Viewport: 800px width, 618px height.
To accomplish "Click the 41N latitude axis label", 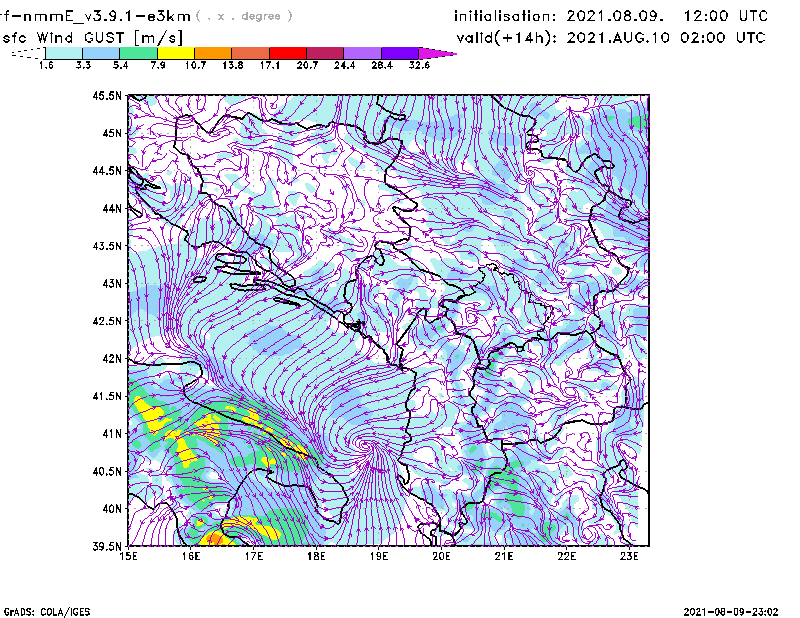I will pyautogui.click(x=112, y=434).
